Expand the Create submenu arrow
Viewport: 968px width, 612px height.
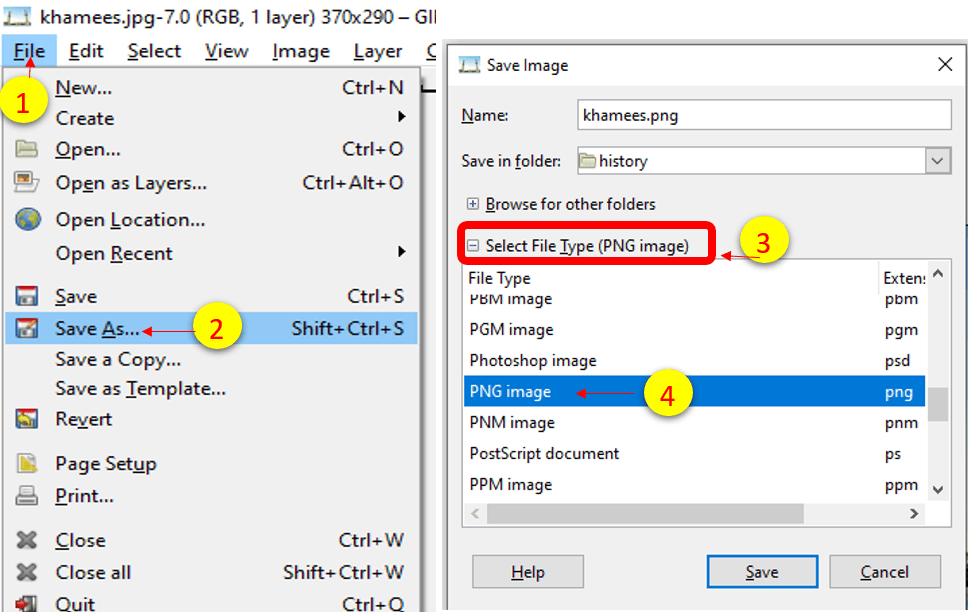(x=401, y=117)
